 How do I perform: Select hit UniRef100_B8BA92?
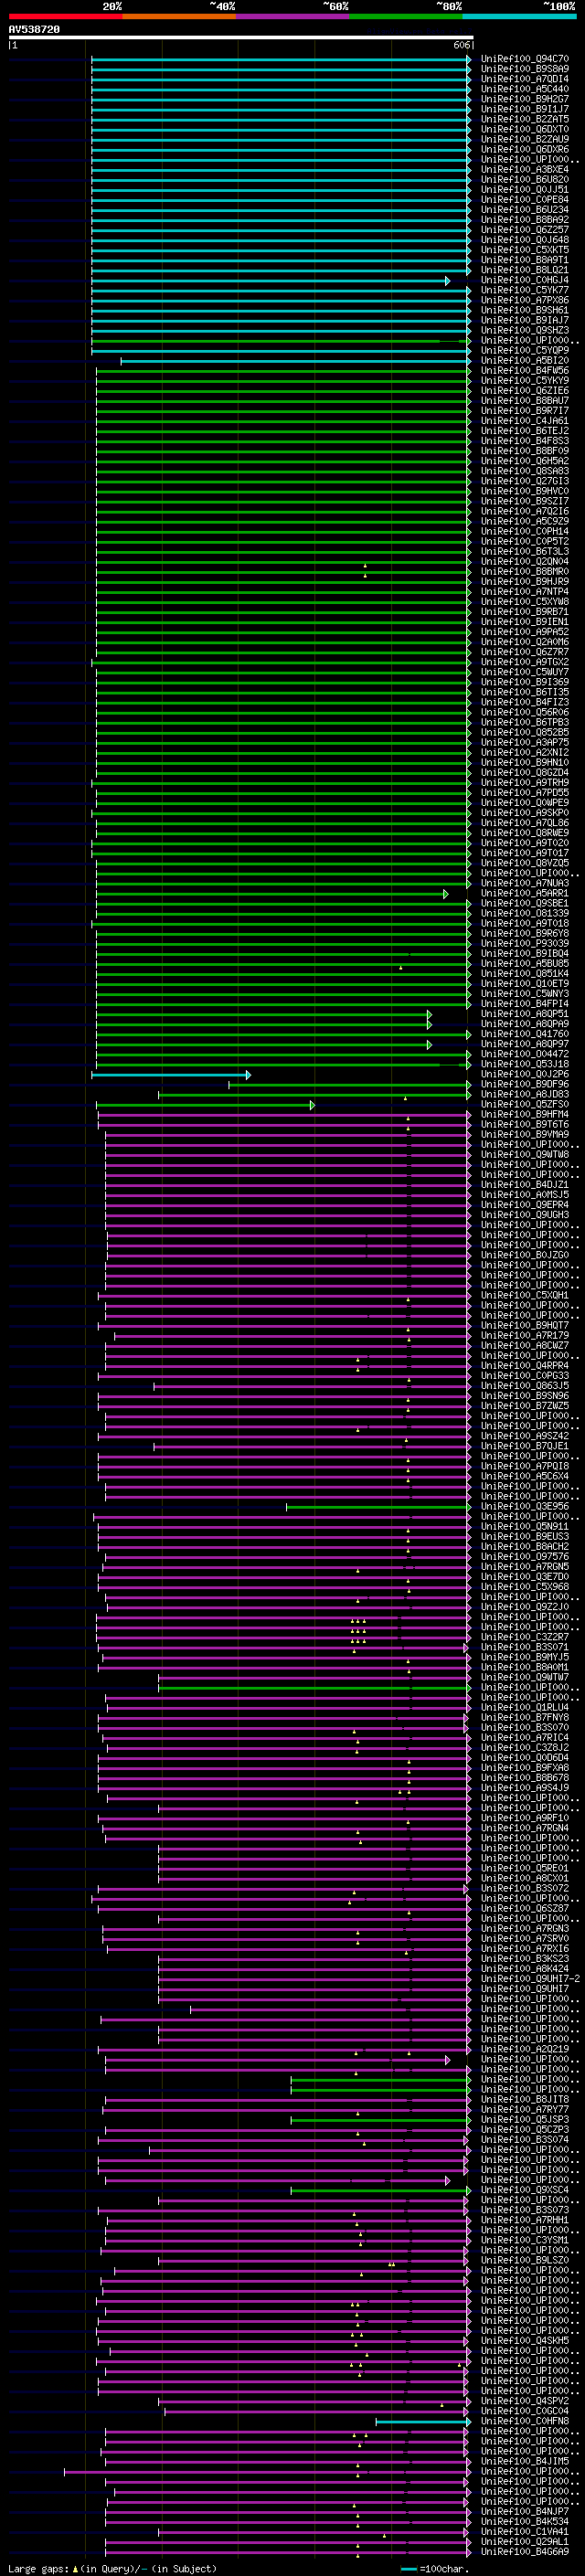tap(525, 220)
